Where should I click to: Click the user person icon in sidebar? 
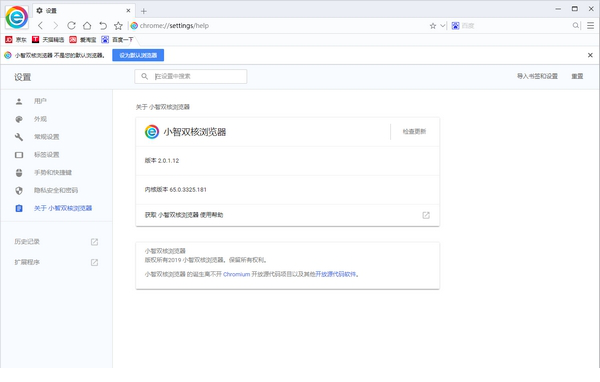(x=19, y=101)
